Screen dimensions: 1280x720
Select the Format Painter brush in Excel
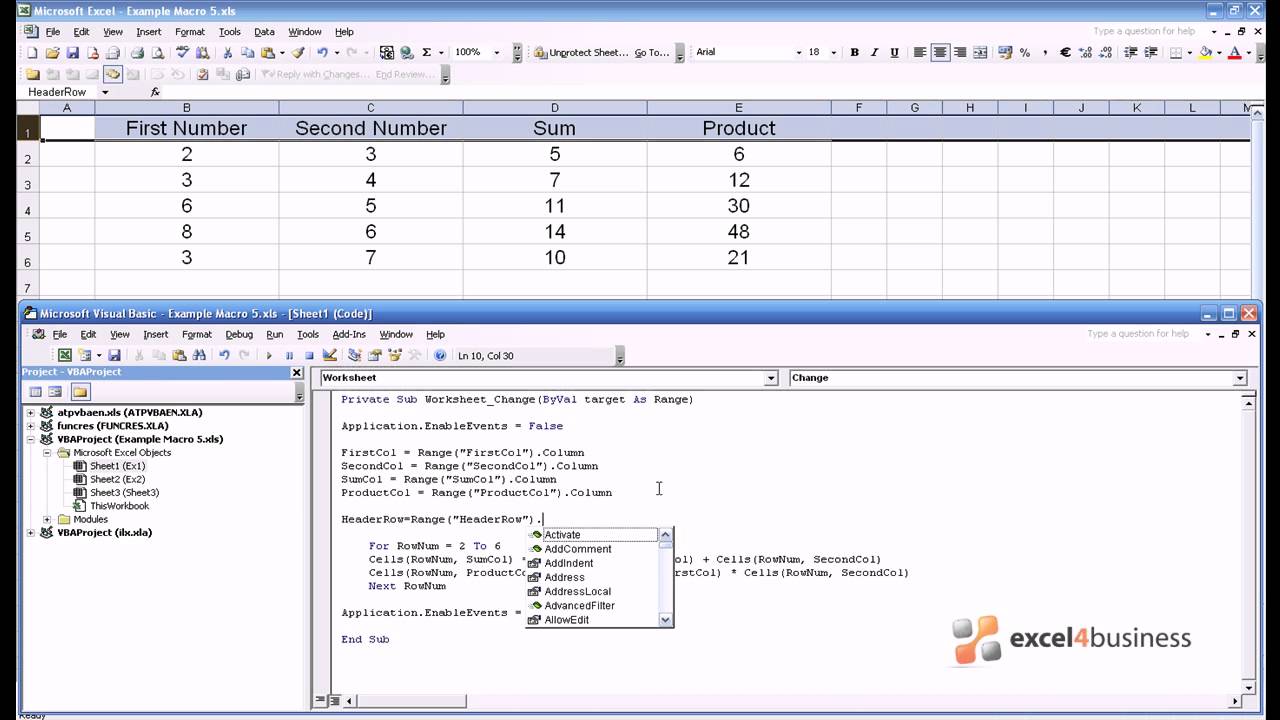pyautogui.click(x=298, y=52)
